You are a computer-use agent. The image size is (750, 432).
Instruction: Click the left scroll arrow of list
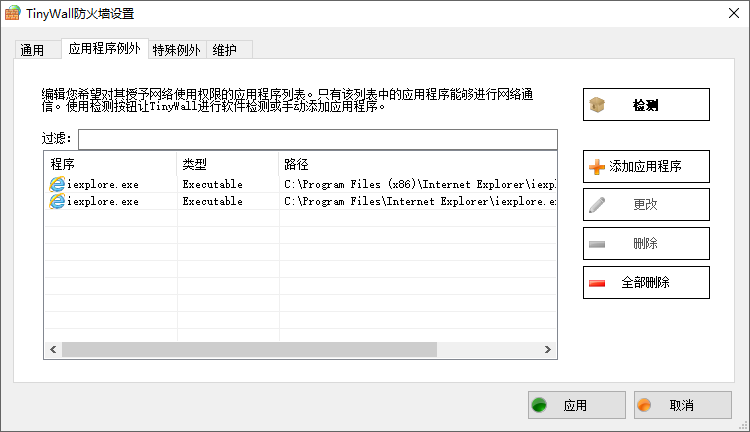click(53, 350)
